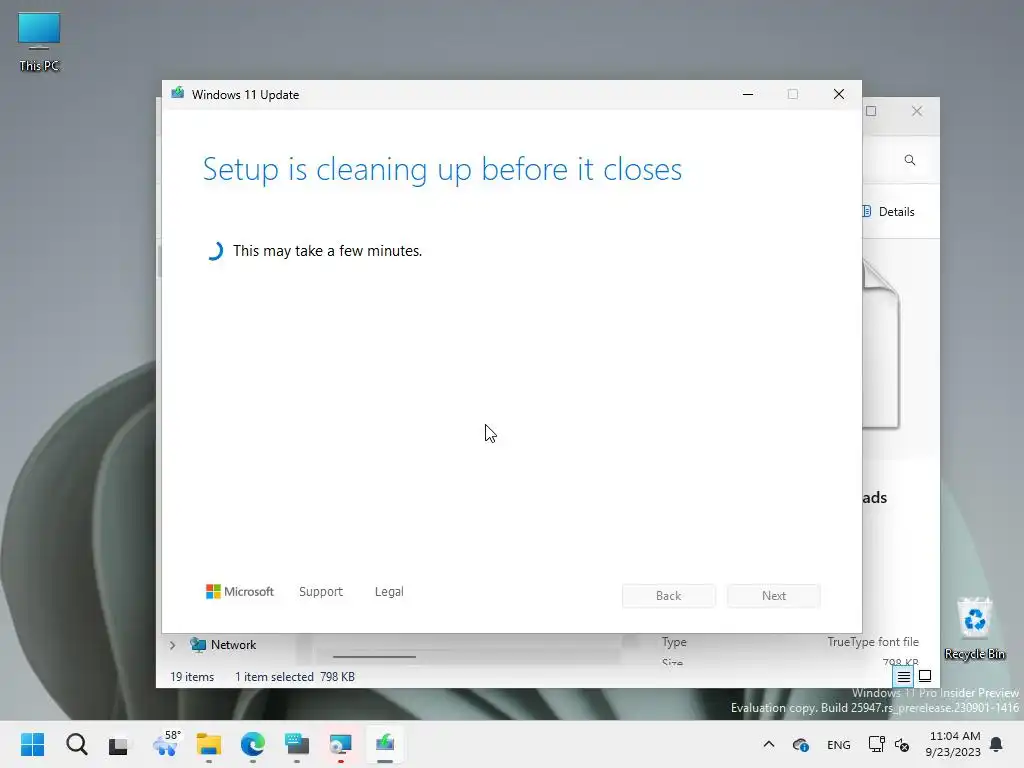Switch File Explorer to details list view
Screen dimensions: 1024x768
pos(903,677)
